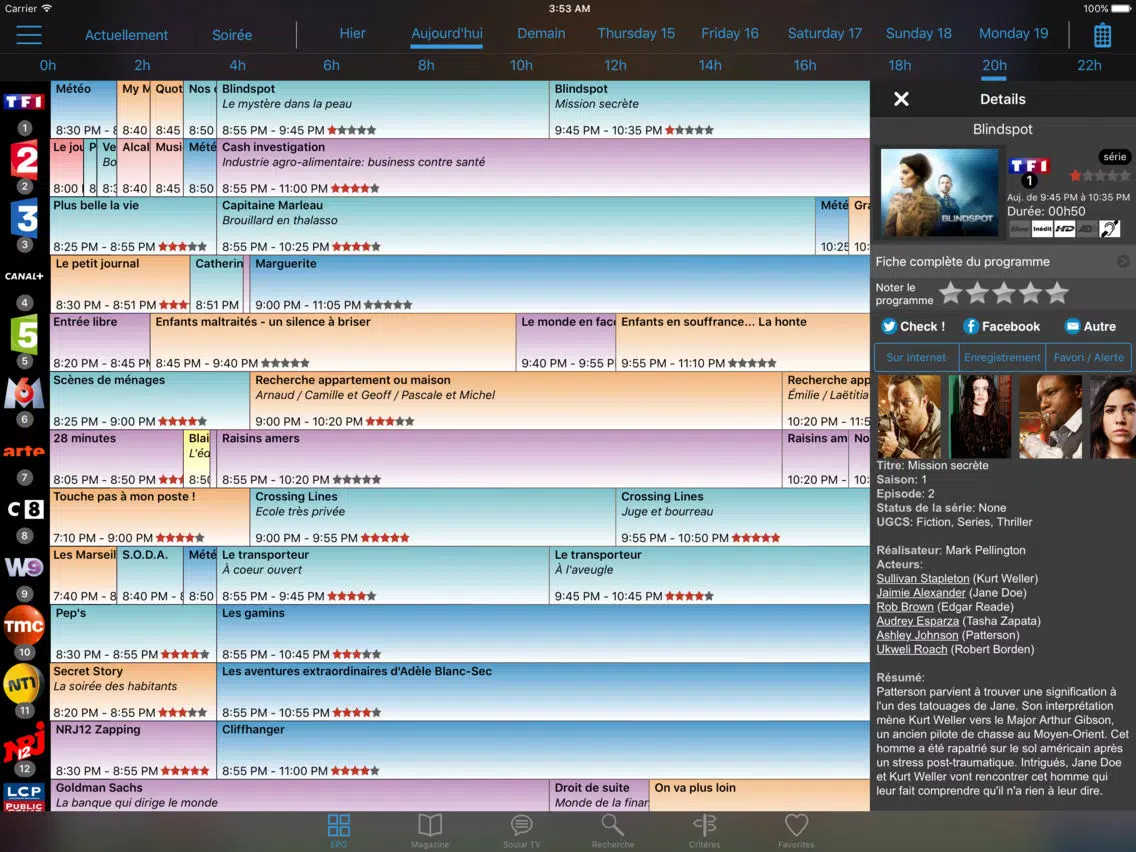Open the Social TV tab
The image size is (1136, 852).
click(522, 830)
